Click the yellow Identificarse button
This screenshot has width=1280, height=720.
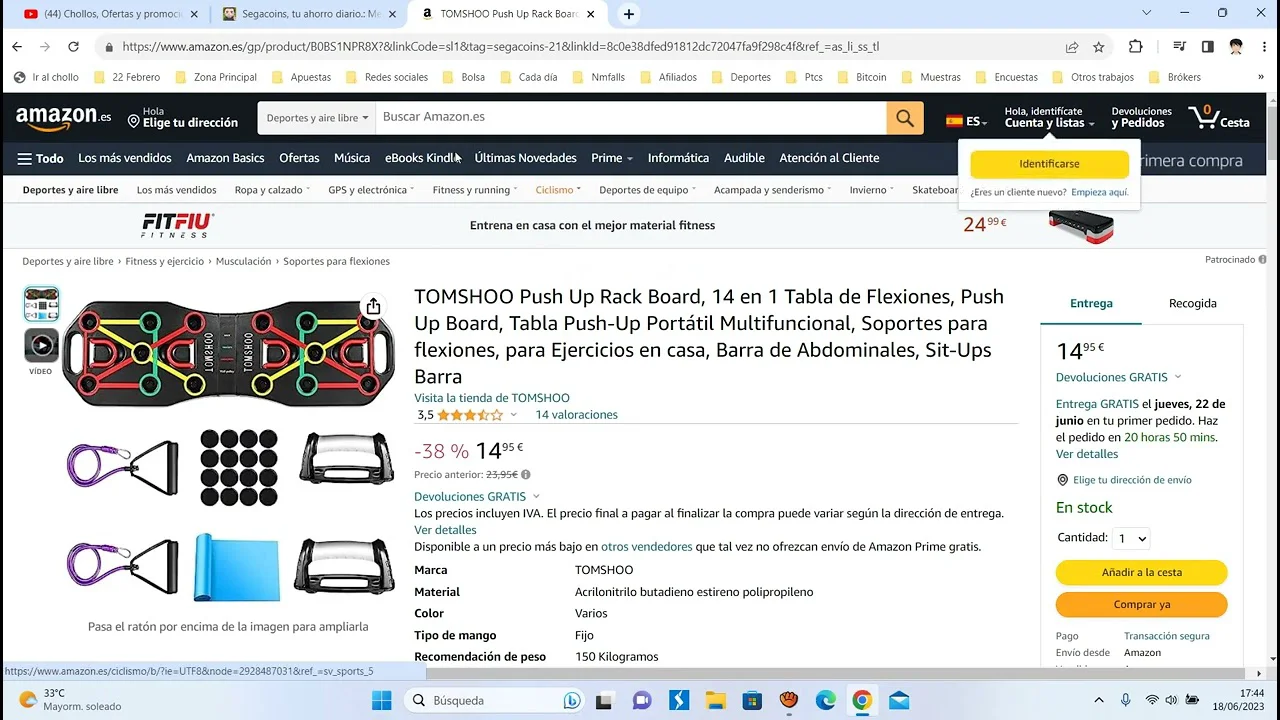[1049, 163]
